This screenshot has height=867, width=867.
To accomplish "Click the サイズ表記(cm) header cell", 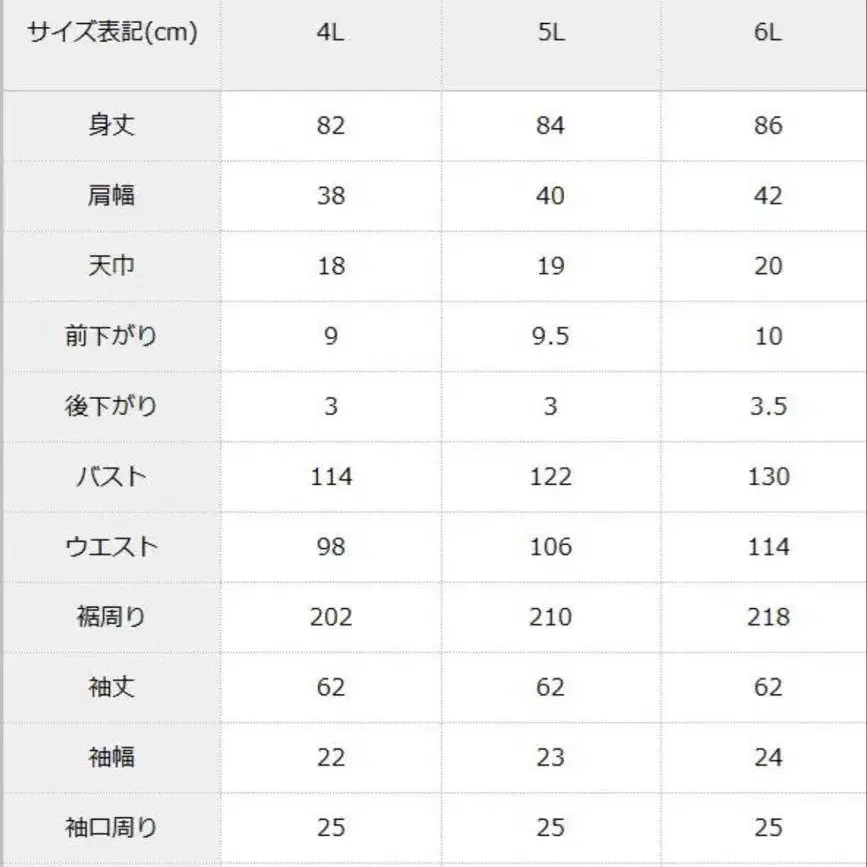I will point(112,33).
